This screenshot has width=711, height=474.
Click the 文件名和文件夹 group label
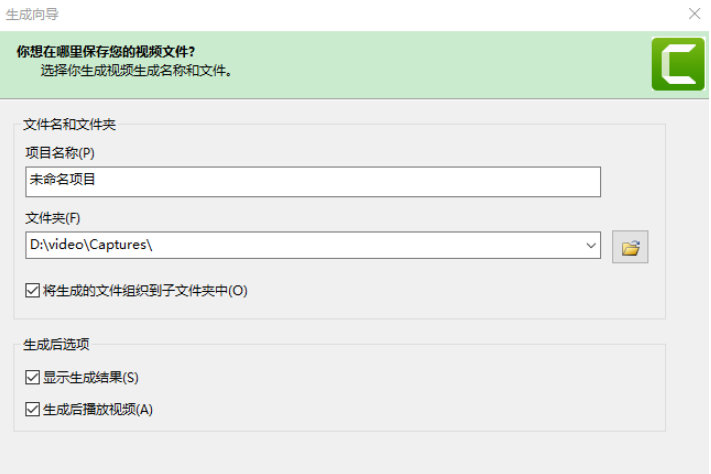70,125
